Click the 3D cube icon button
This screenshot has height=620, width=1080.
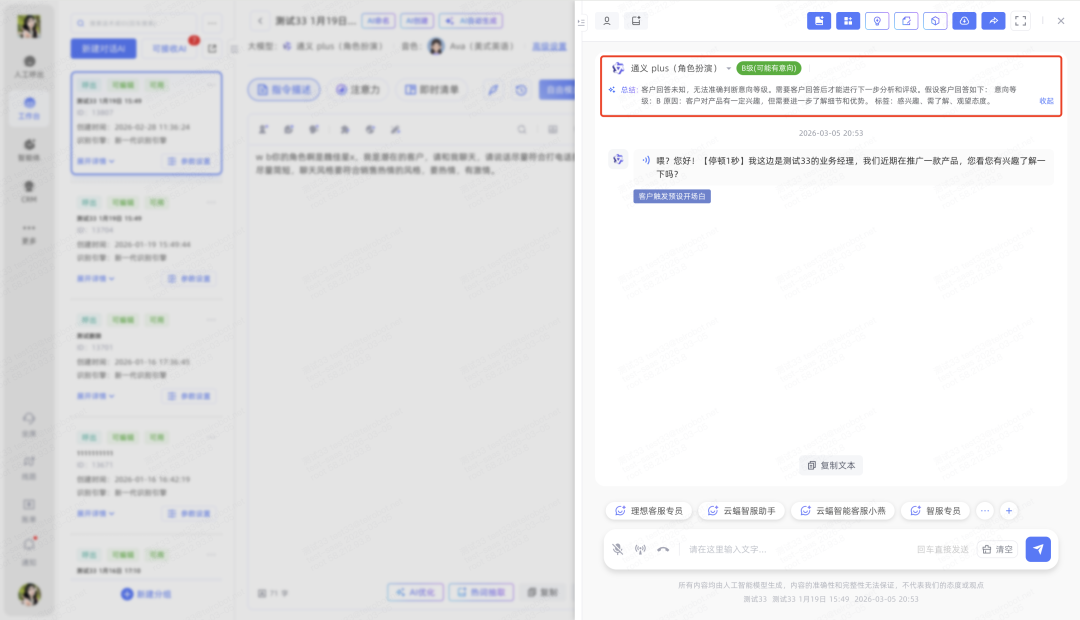(935, 21)
